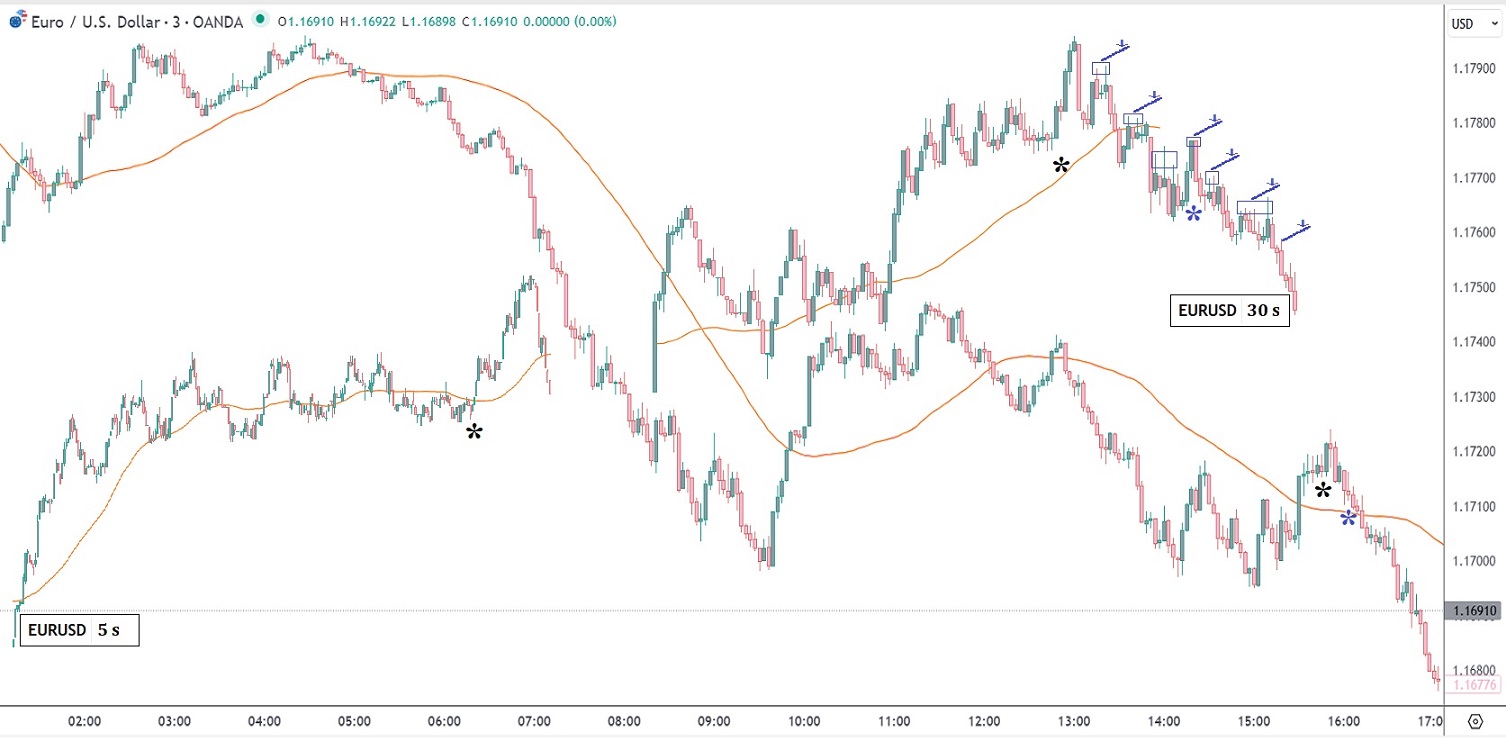Select the current price label 1.16910
The image size is (1506, 741).
(1474, 610)
